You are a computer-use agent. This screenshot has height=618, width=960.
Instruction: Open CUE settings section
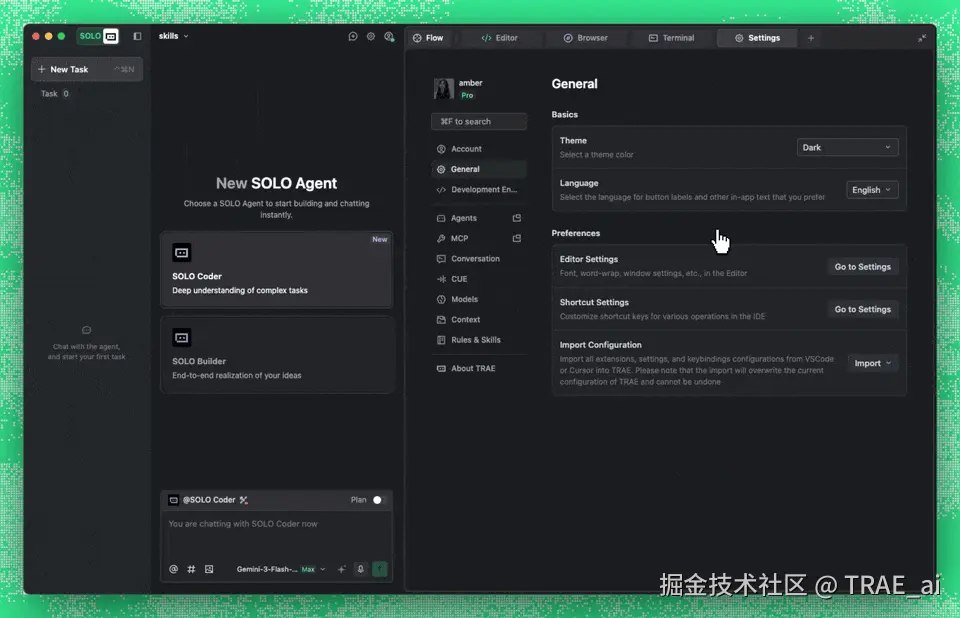click(x=479, y=279)
